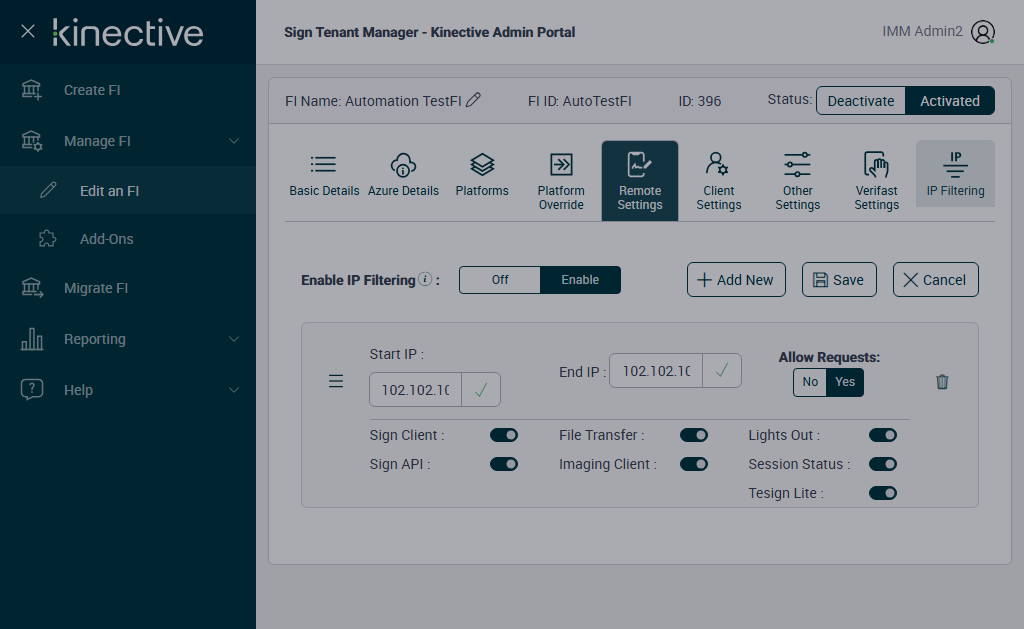Expand the Reporting menu chevron
Image resolution: width=1024 pixels, height=629 pixels.
[x=234, y=339]
